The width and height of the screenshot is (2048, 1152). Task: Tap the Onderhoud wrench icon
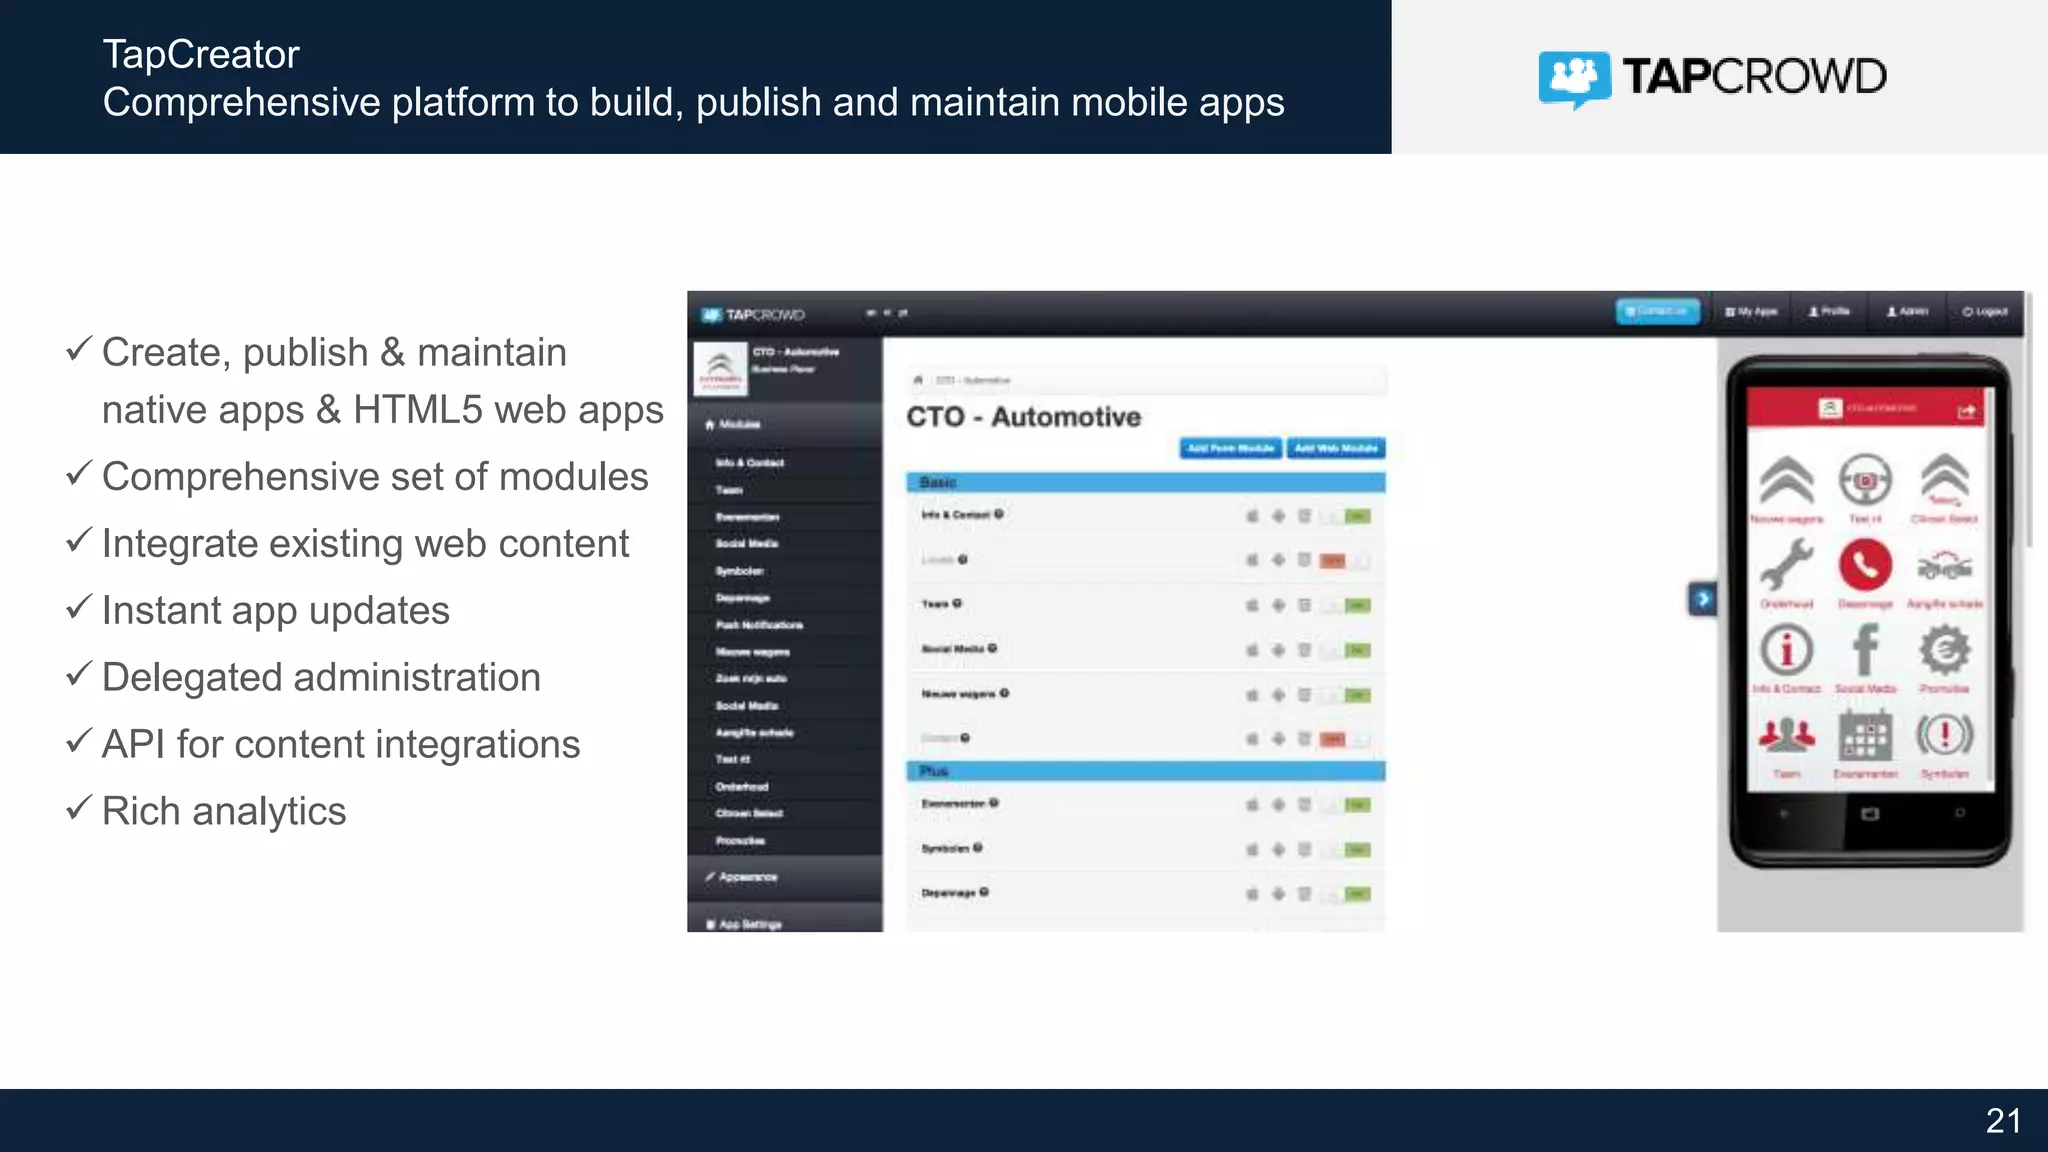pos(1786,565)
